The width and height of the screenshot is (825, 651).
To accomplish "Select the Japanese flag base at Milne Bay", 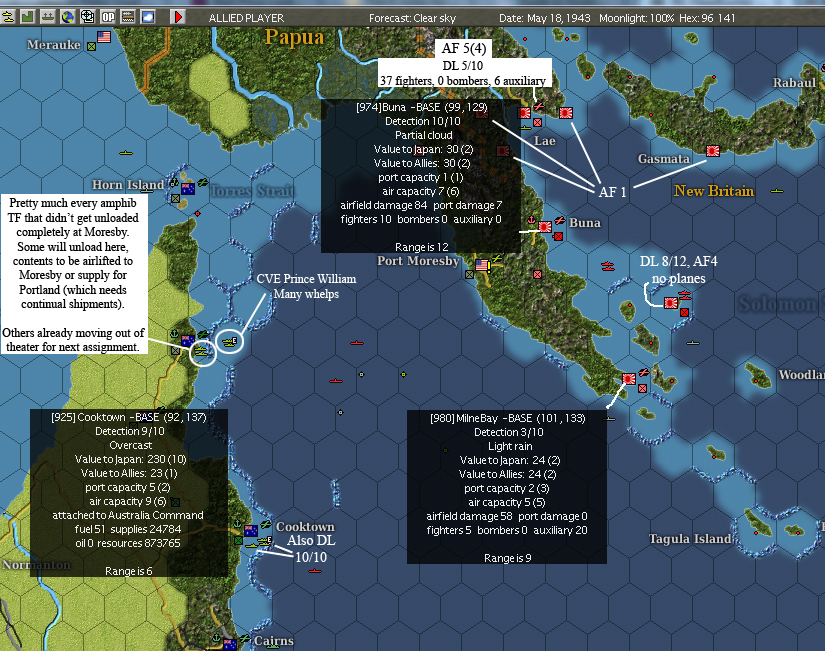I will point(629,378).
